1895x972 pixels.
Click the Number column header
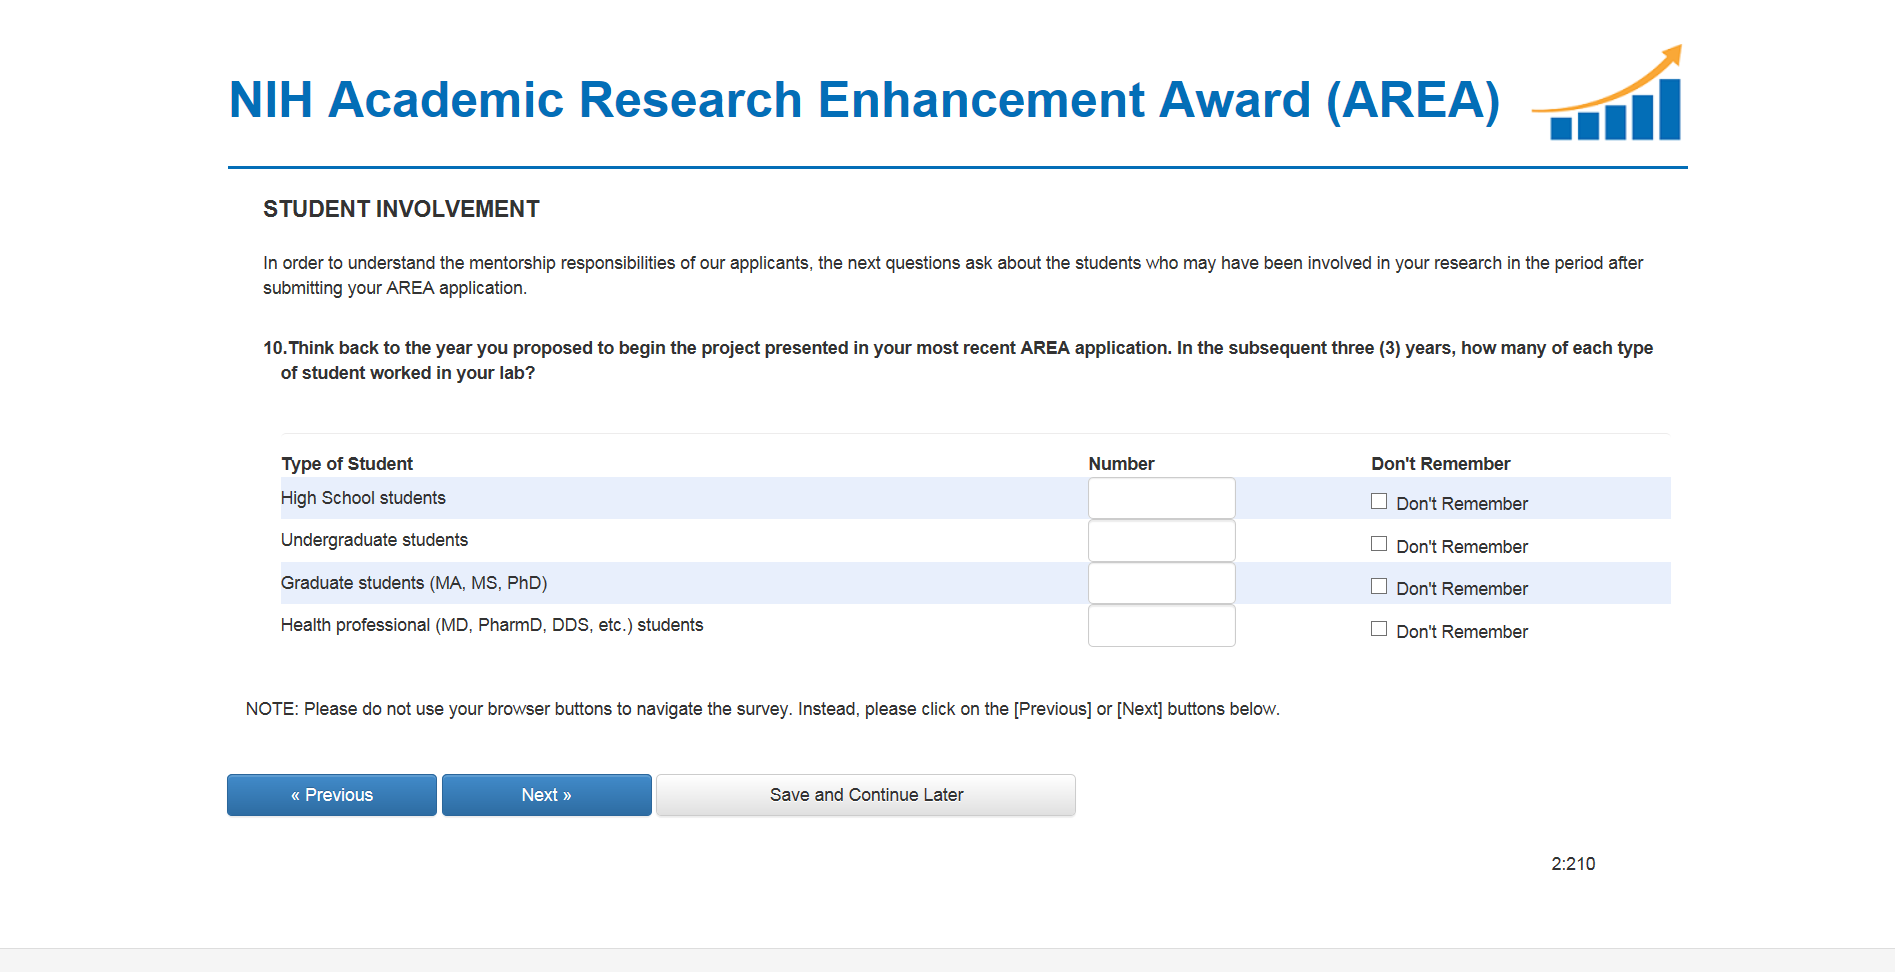1121,464
